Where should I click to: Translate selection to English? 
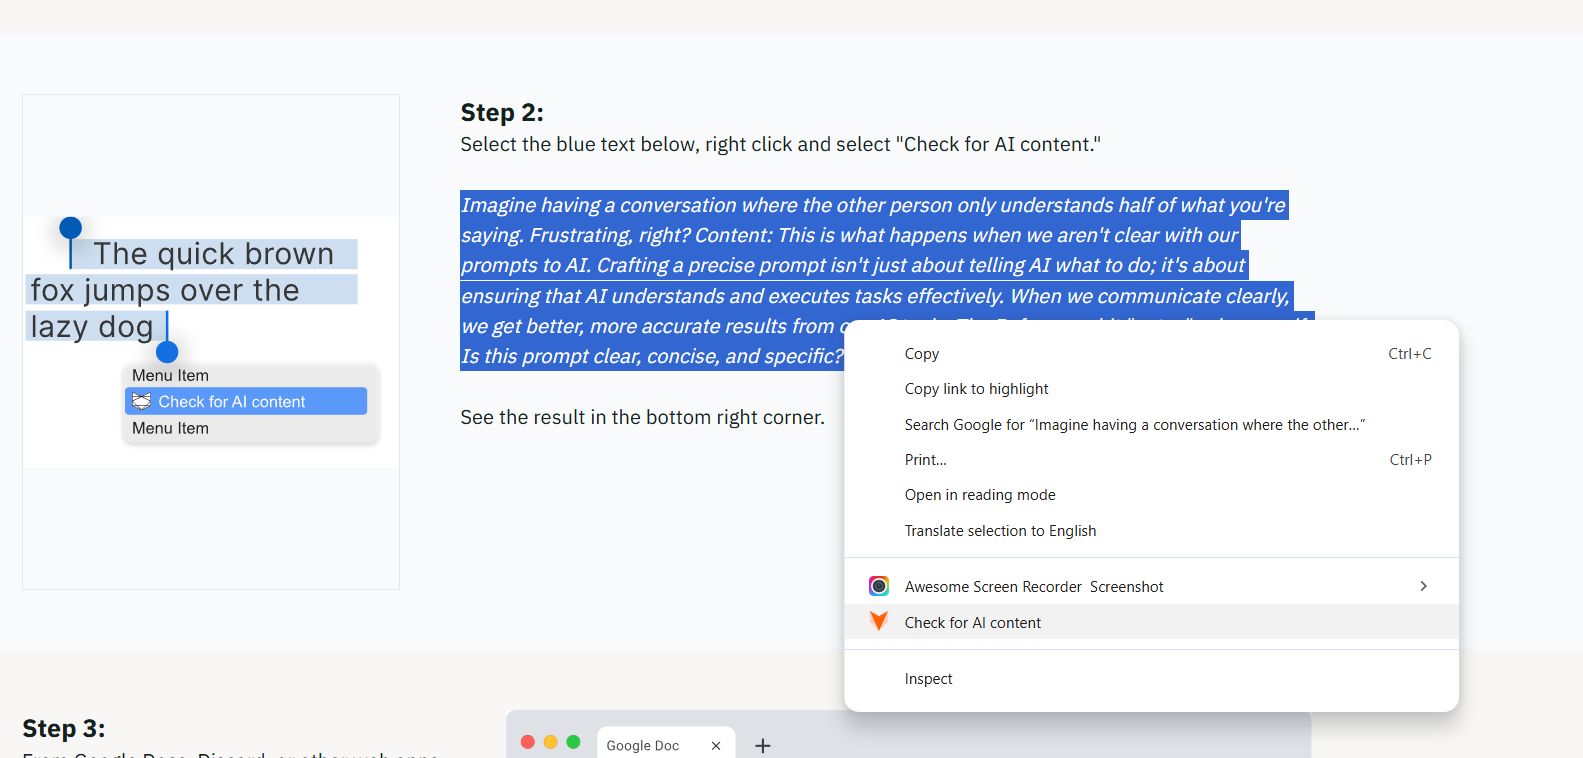tap(1000, 531)
